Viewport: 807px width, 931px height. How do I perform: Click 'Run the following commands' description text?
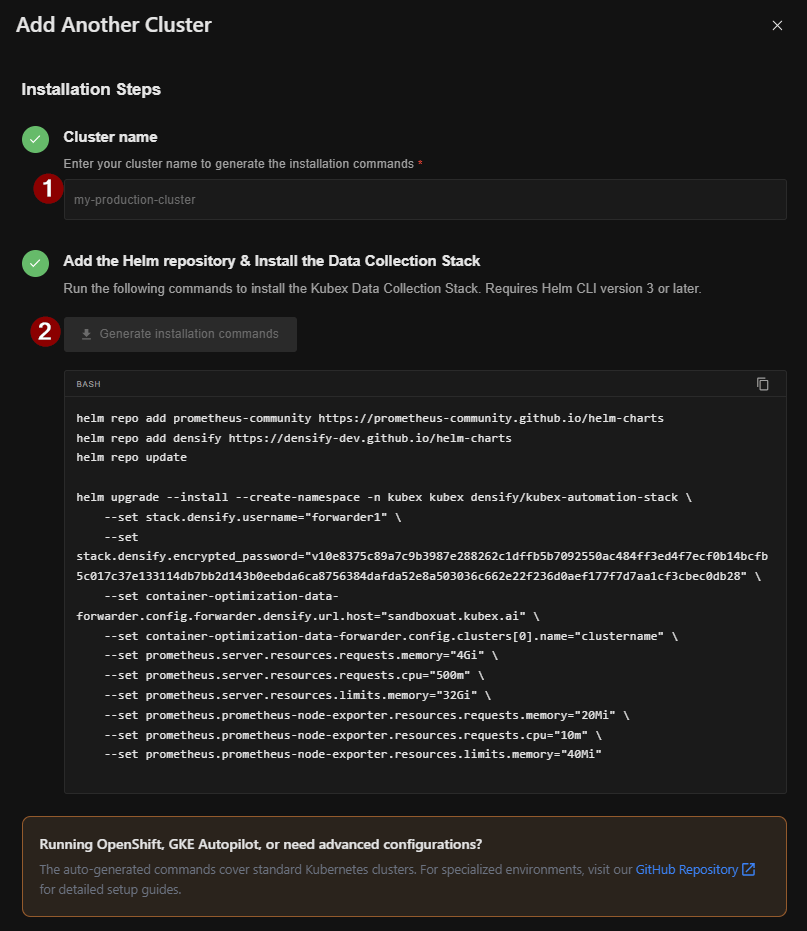(x=382, y=289)
